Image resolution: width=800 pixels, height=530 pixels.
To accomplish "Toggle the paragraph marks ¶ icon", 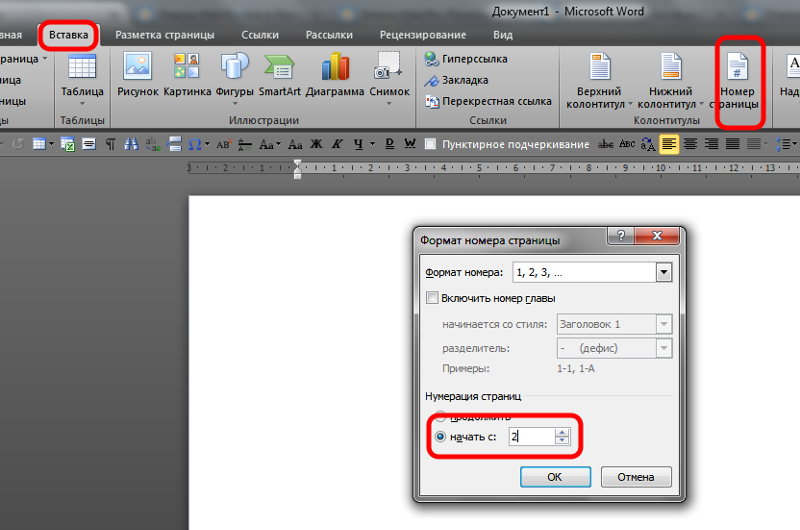I will (110, 144).
